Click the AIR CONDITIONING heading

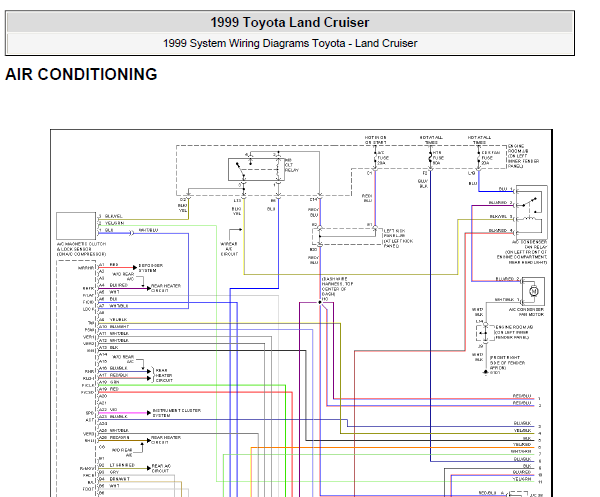[x=81, y=74]
